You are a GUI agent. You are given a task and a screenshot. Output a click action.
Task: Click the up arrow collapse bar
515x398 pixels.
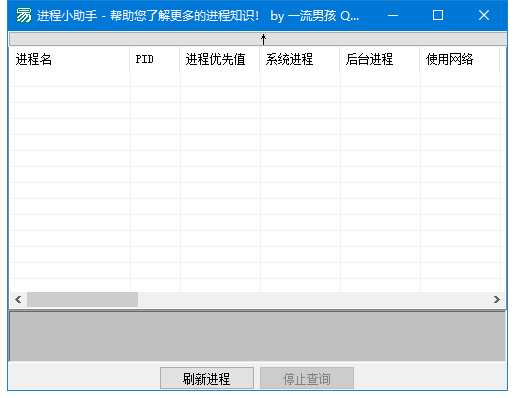[x=258, y=39]
